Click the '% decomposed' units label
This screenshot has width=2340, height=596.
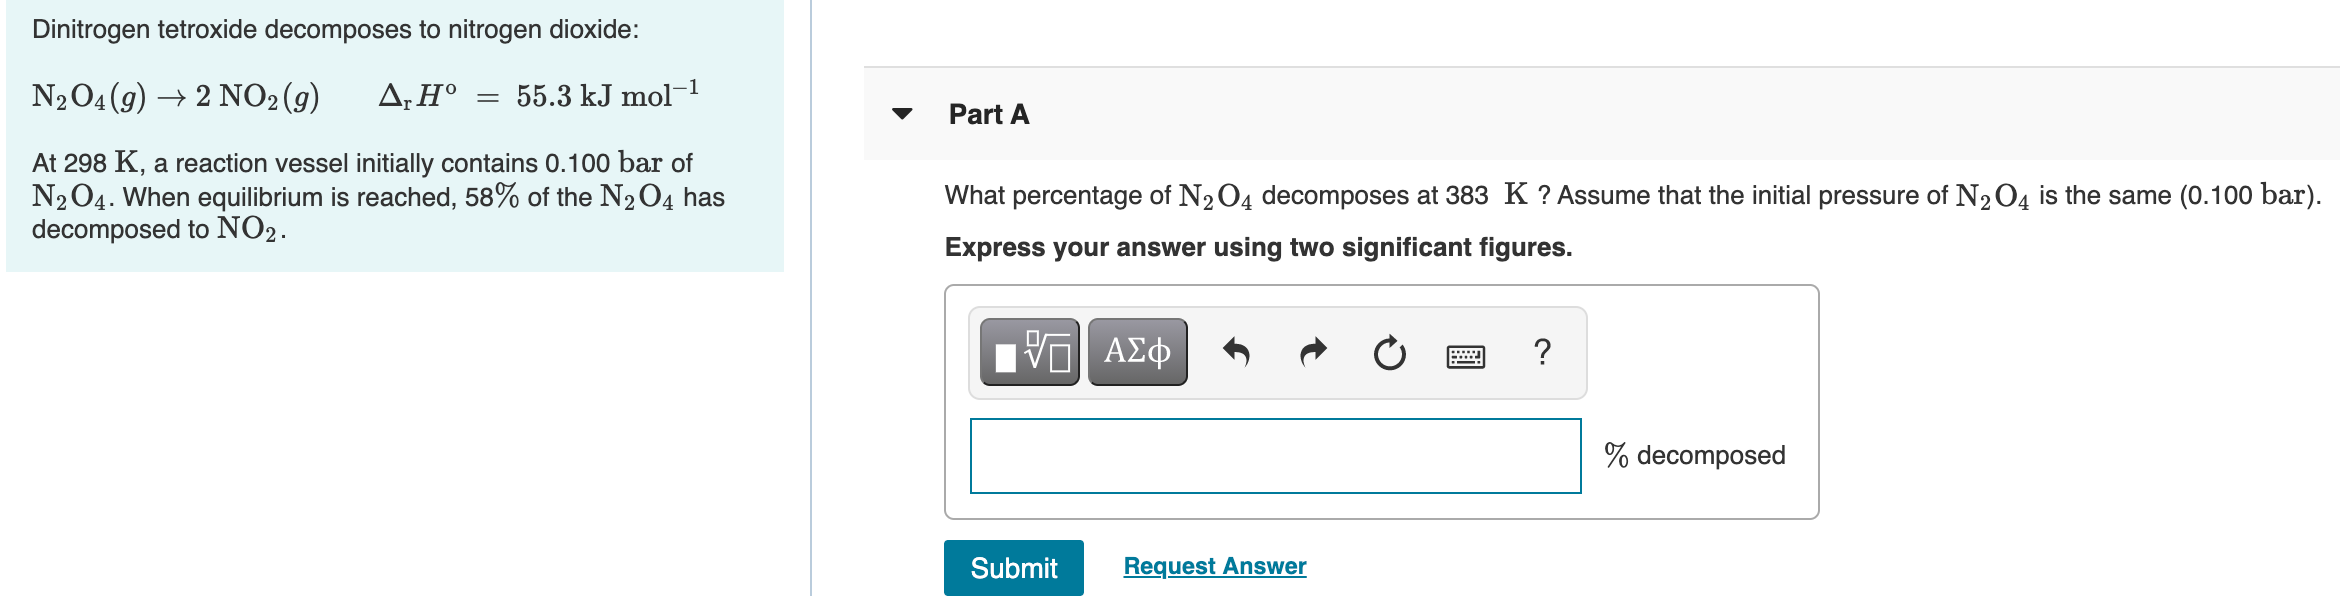[1694, 456]
